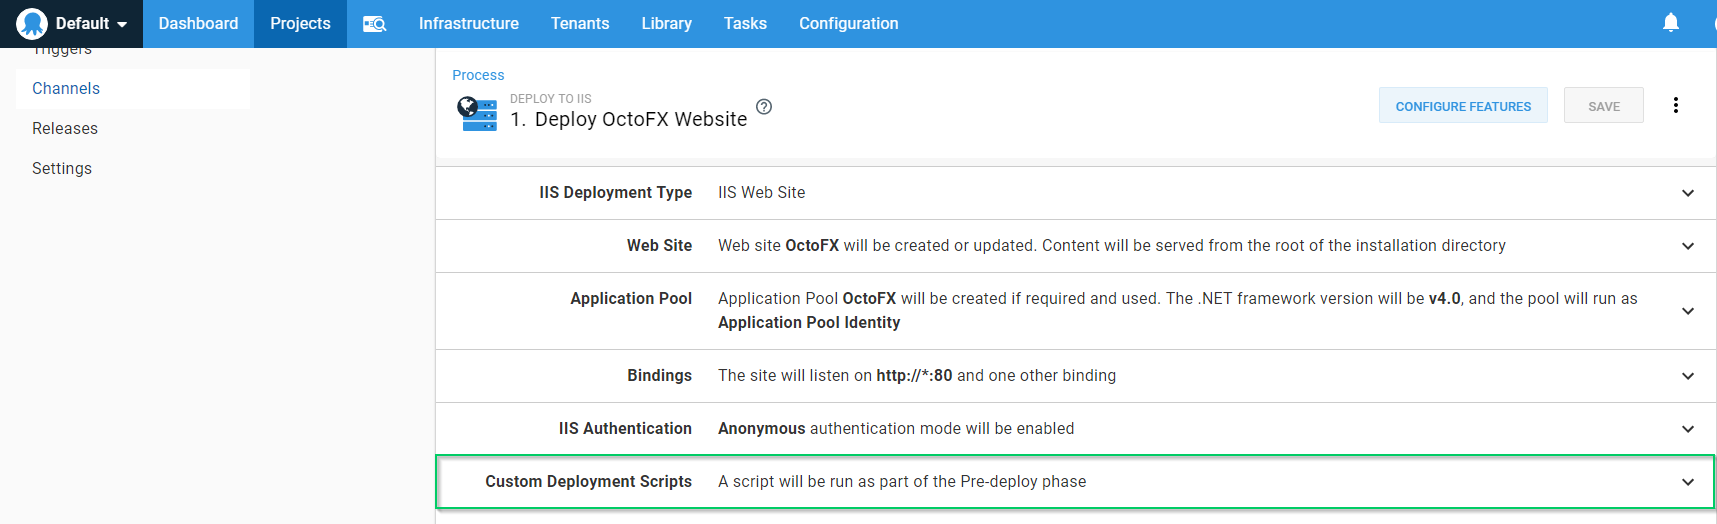Image resolution: width=1717 pixels, height=524 pixels.
Task: Click the help icon beside step name
Action: pos(764,107)
